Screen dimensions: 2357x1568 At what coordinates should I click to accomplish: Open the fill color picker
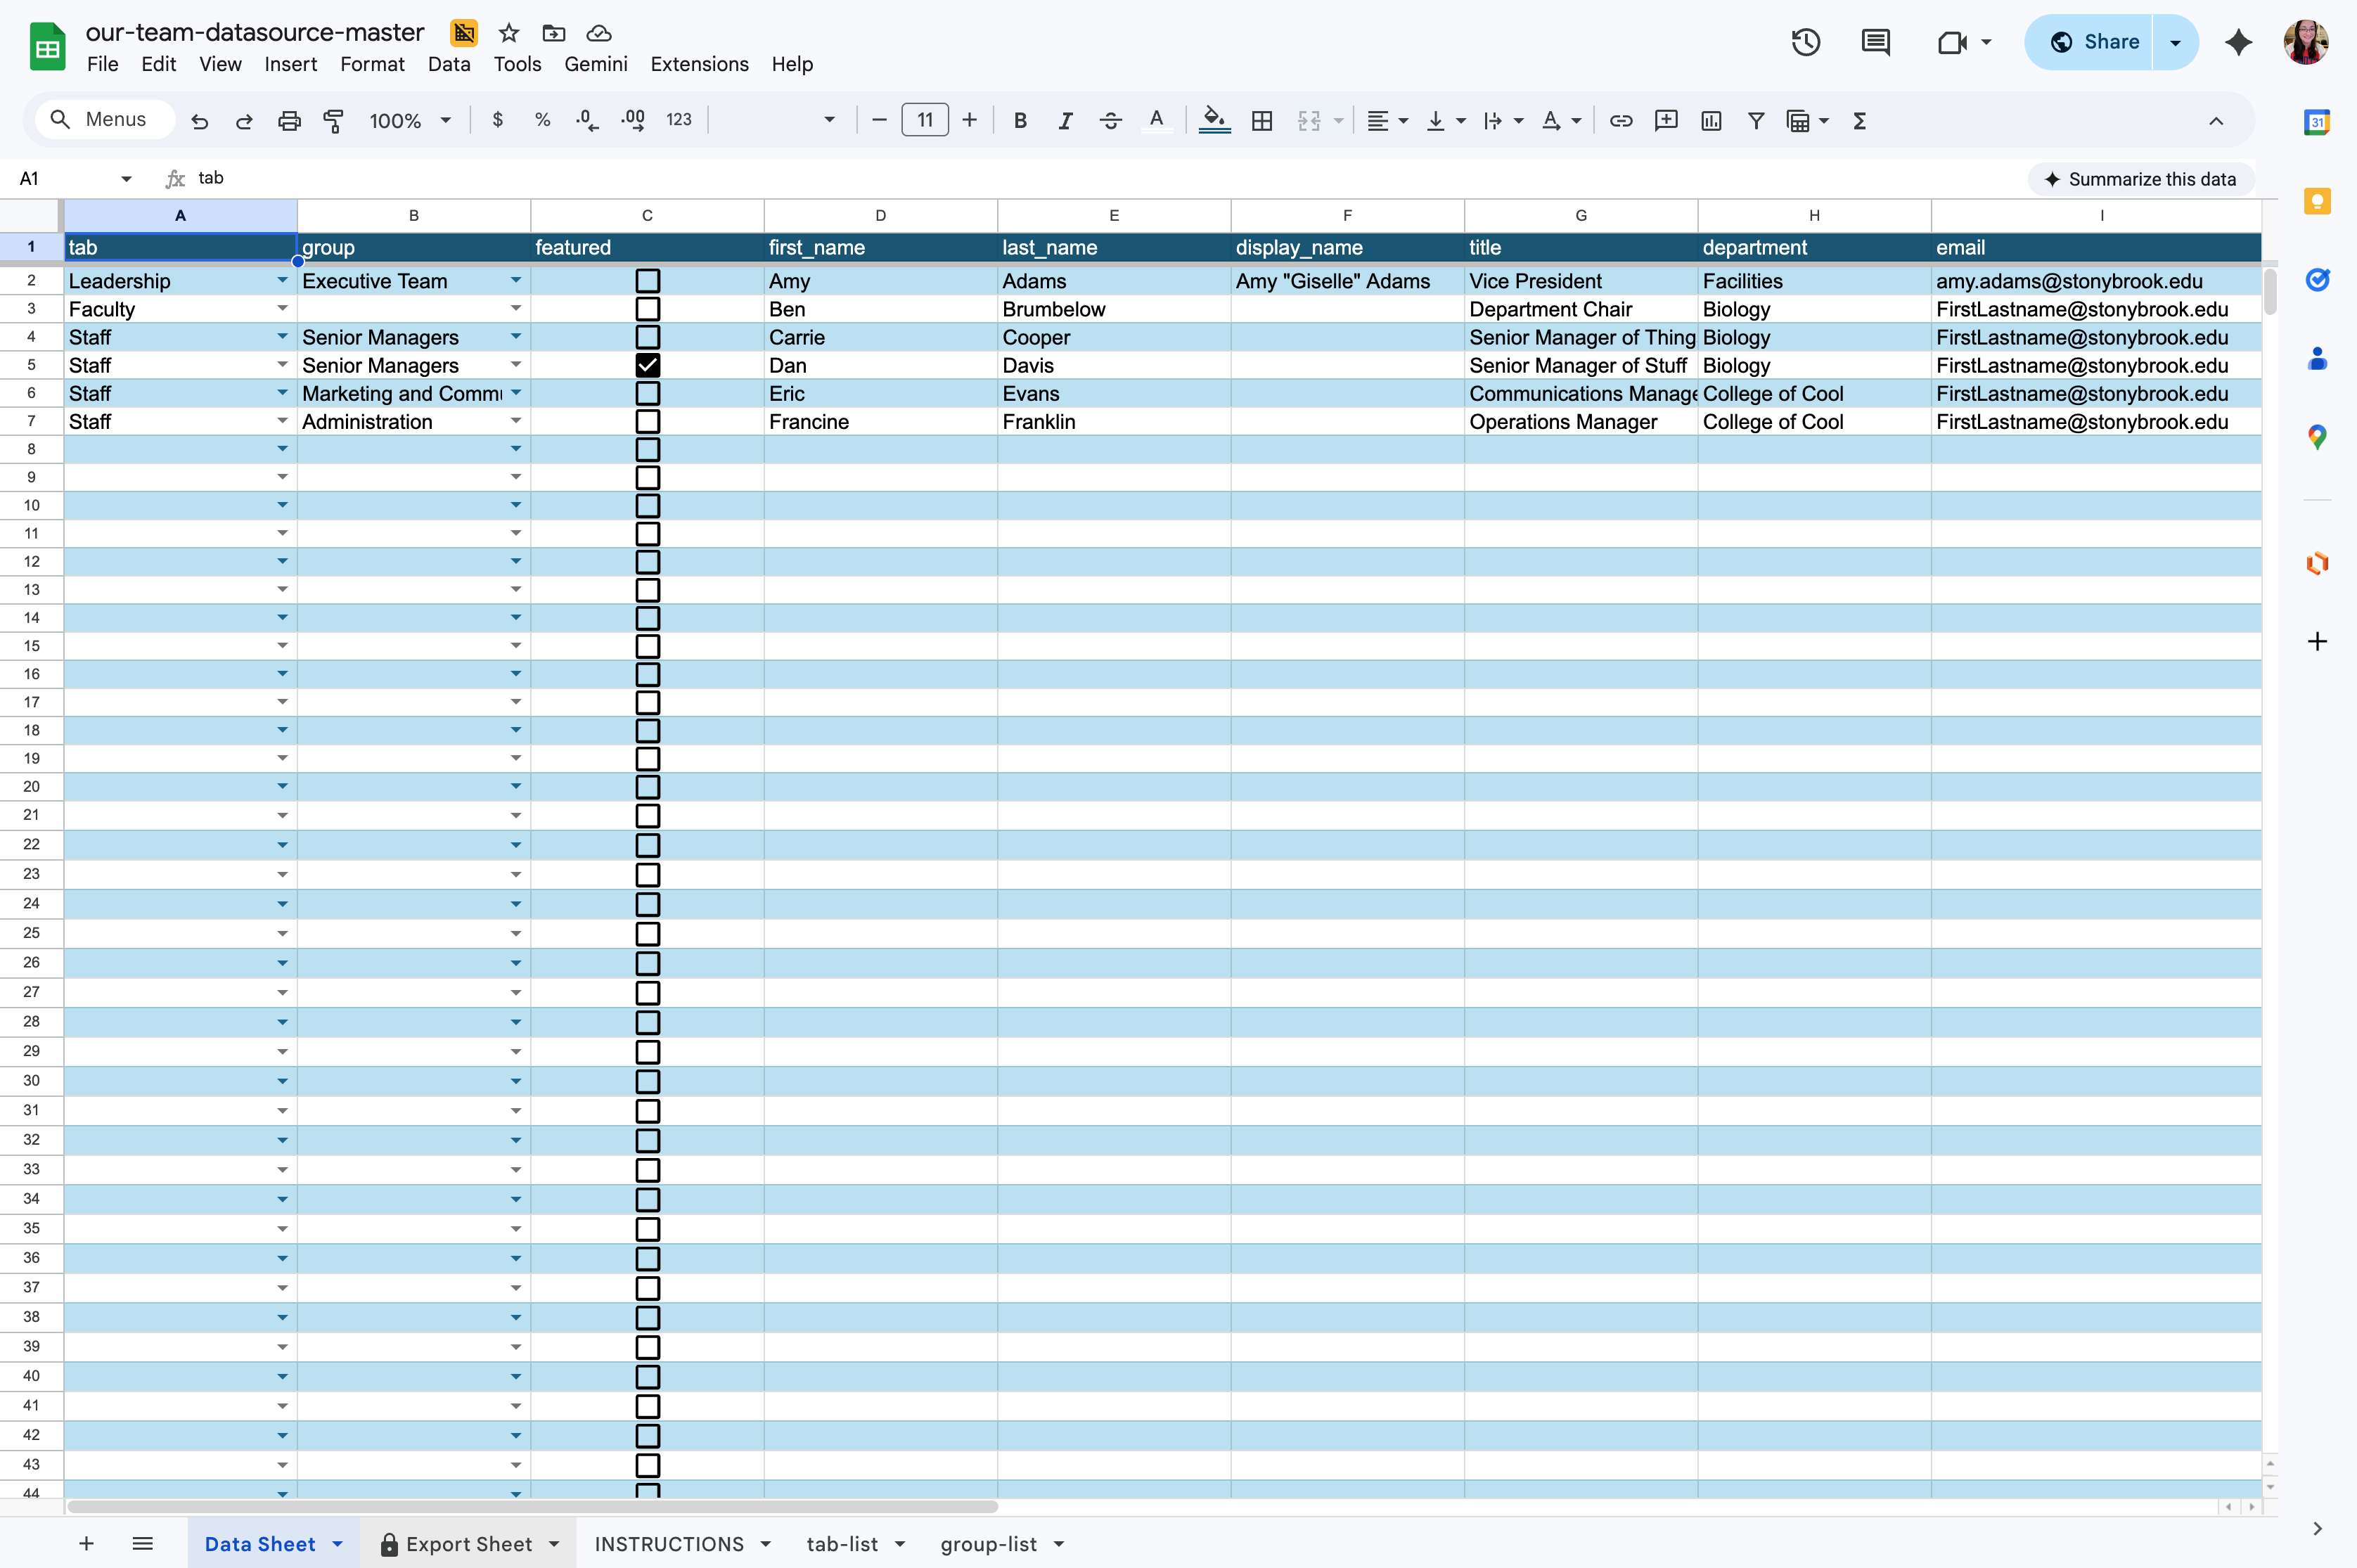tap(1214, 121)
